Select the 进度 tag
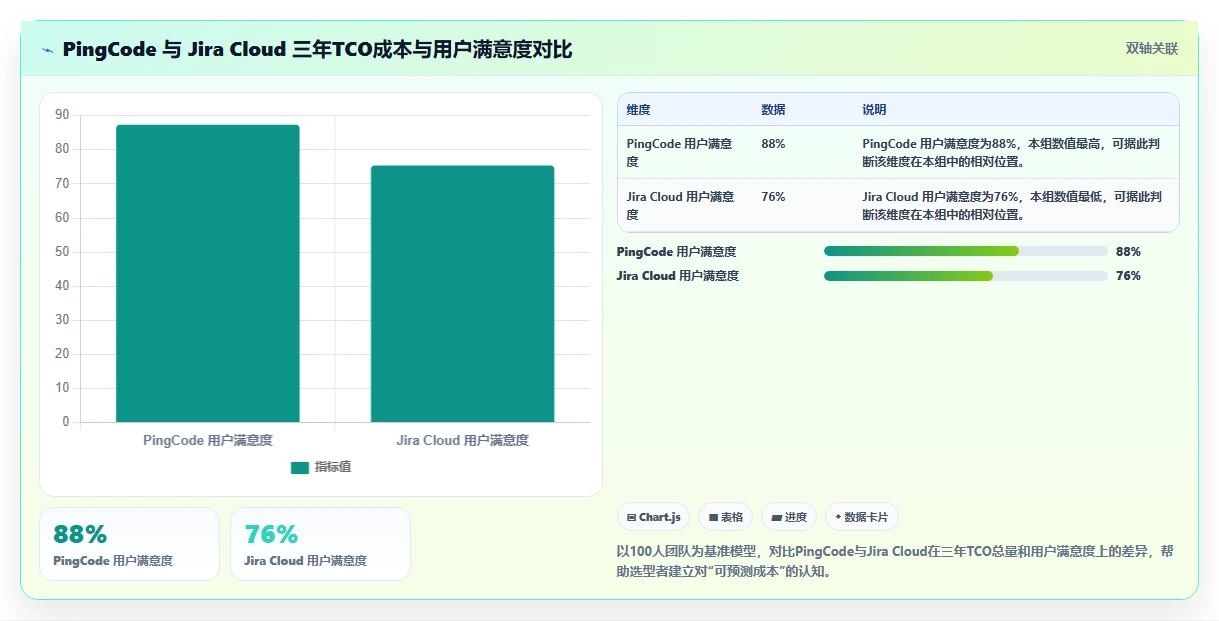This screenshot has width=1219, height=621. point(789,517)
